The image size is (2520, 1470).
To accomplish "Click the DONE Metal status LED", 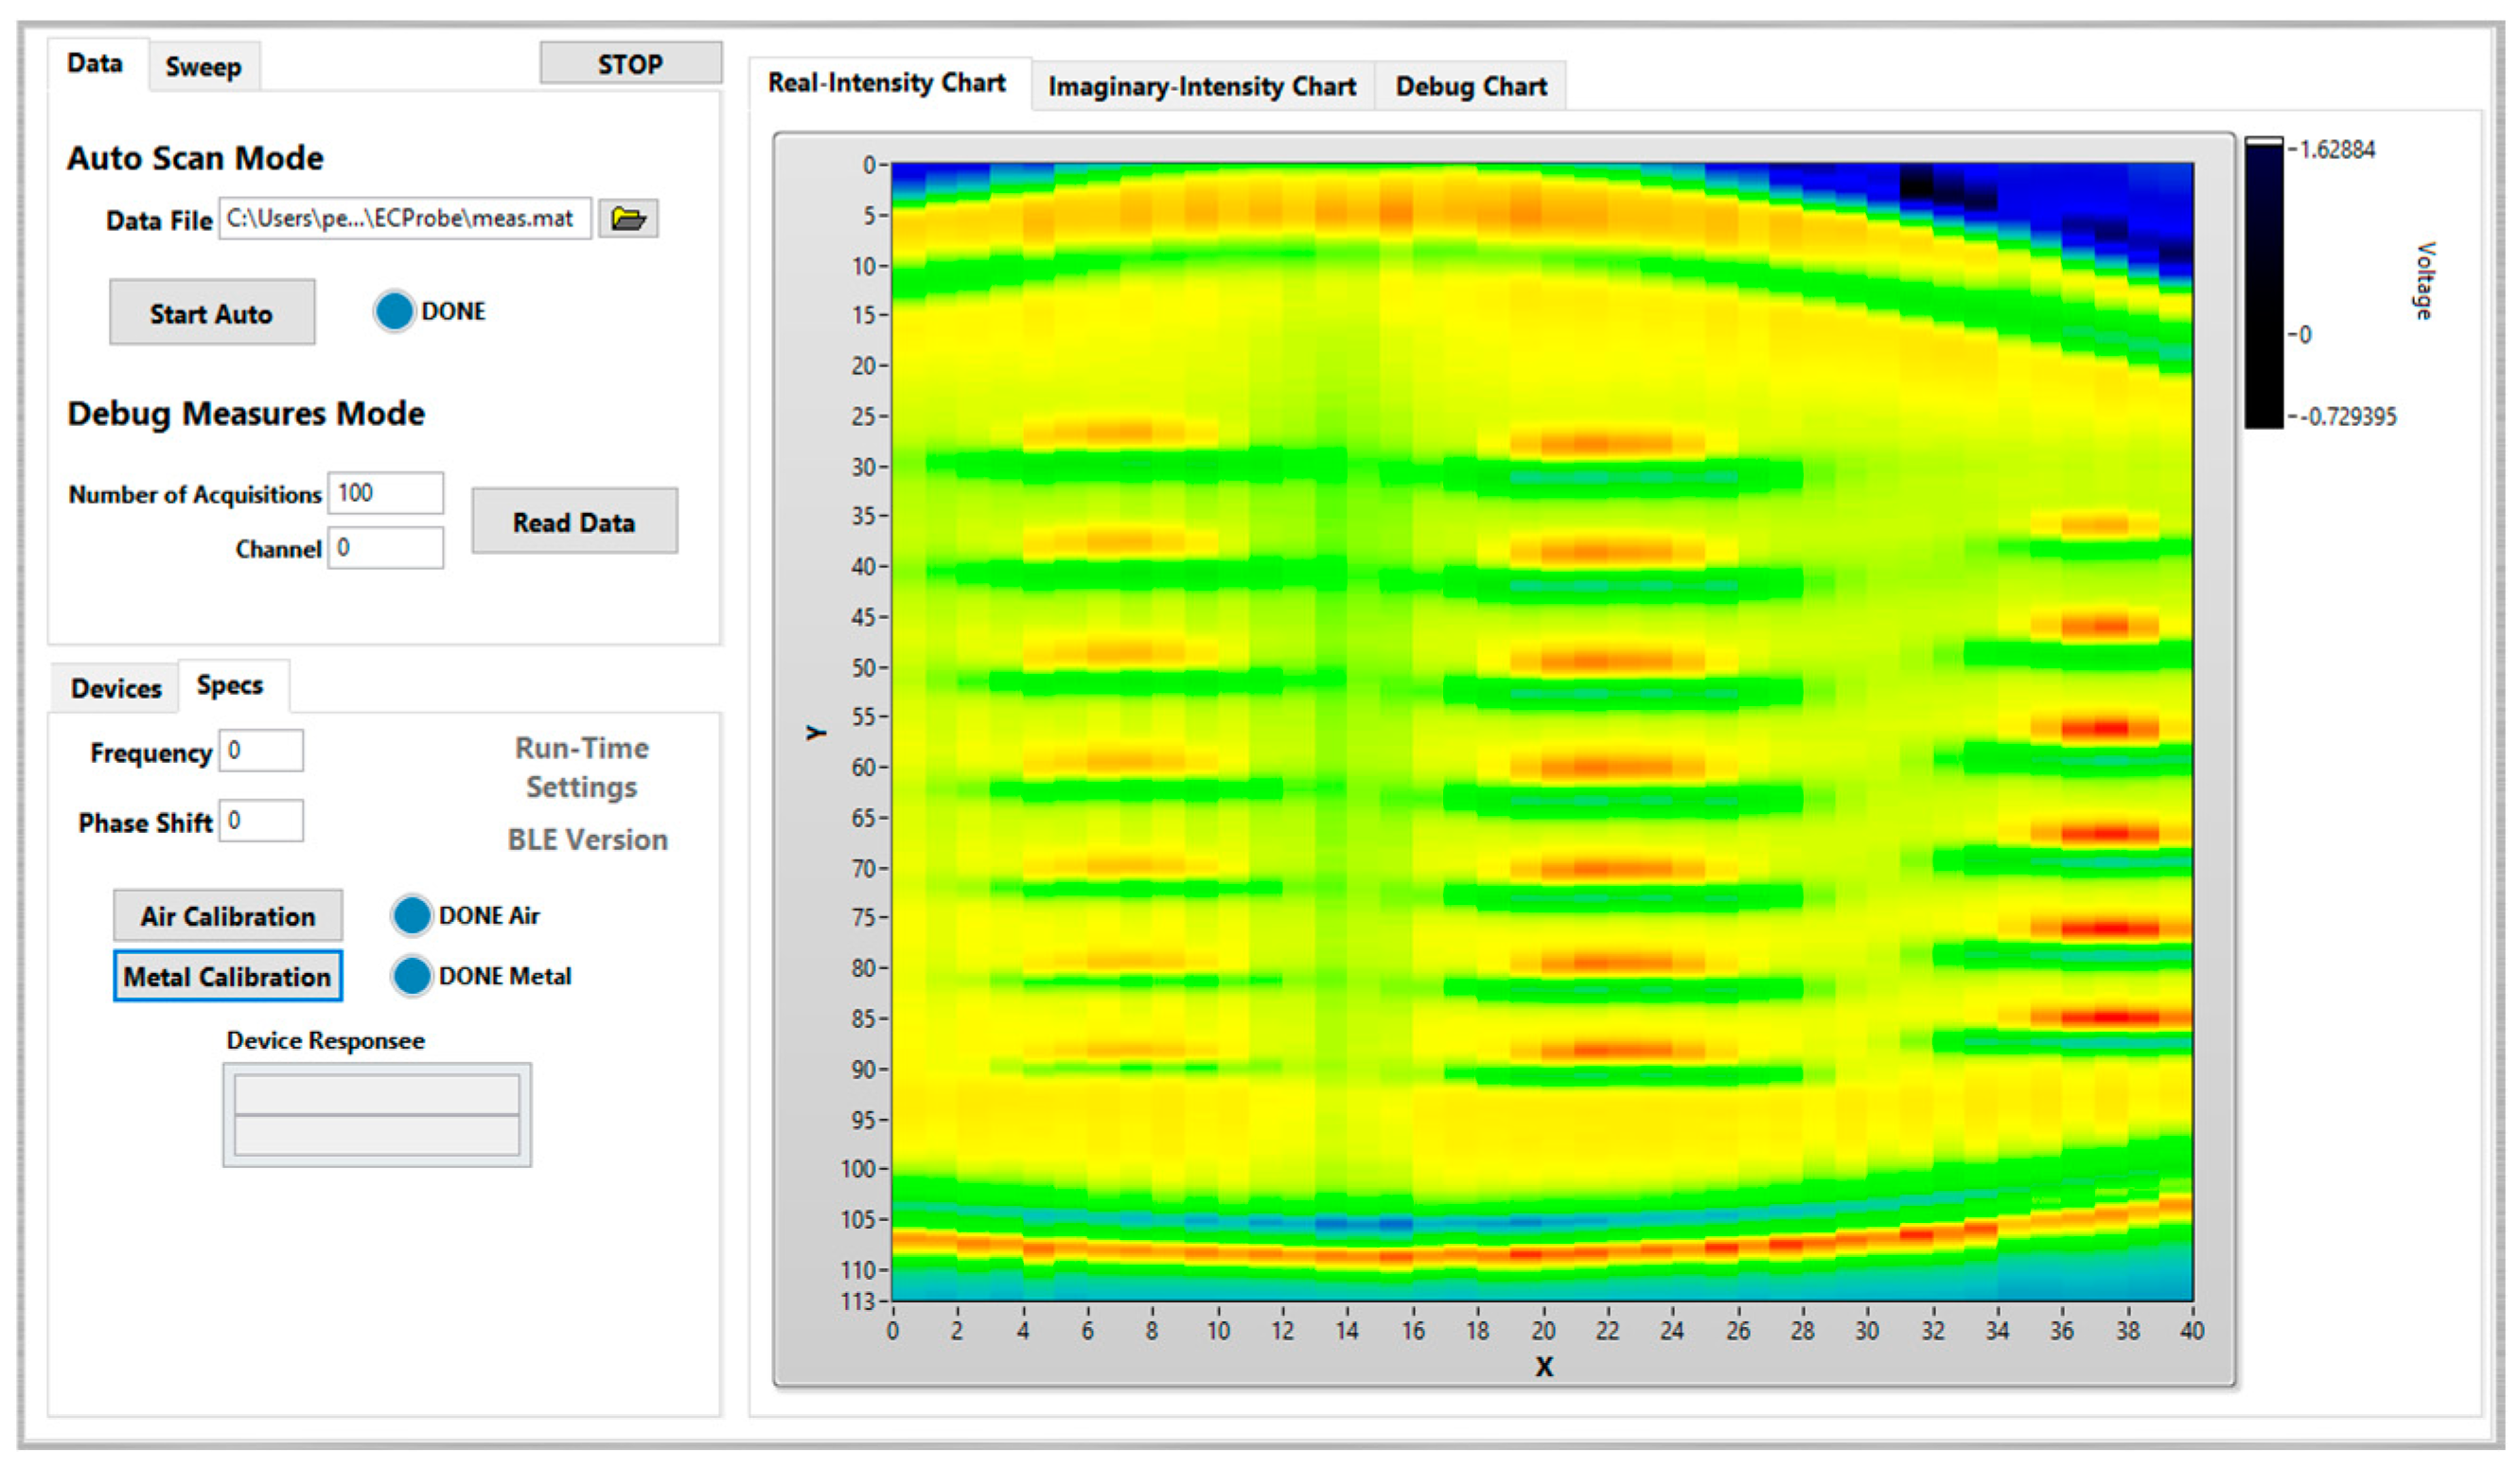I will (x=411, y=976).
